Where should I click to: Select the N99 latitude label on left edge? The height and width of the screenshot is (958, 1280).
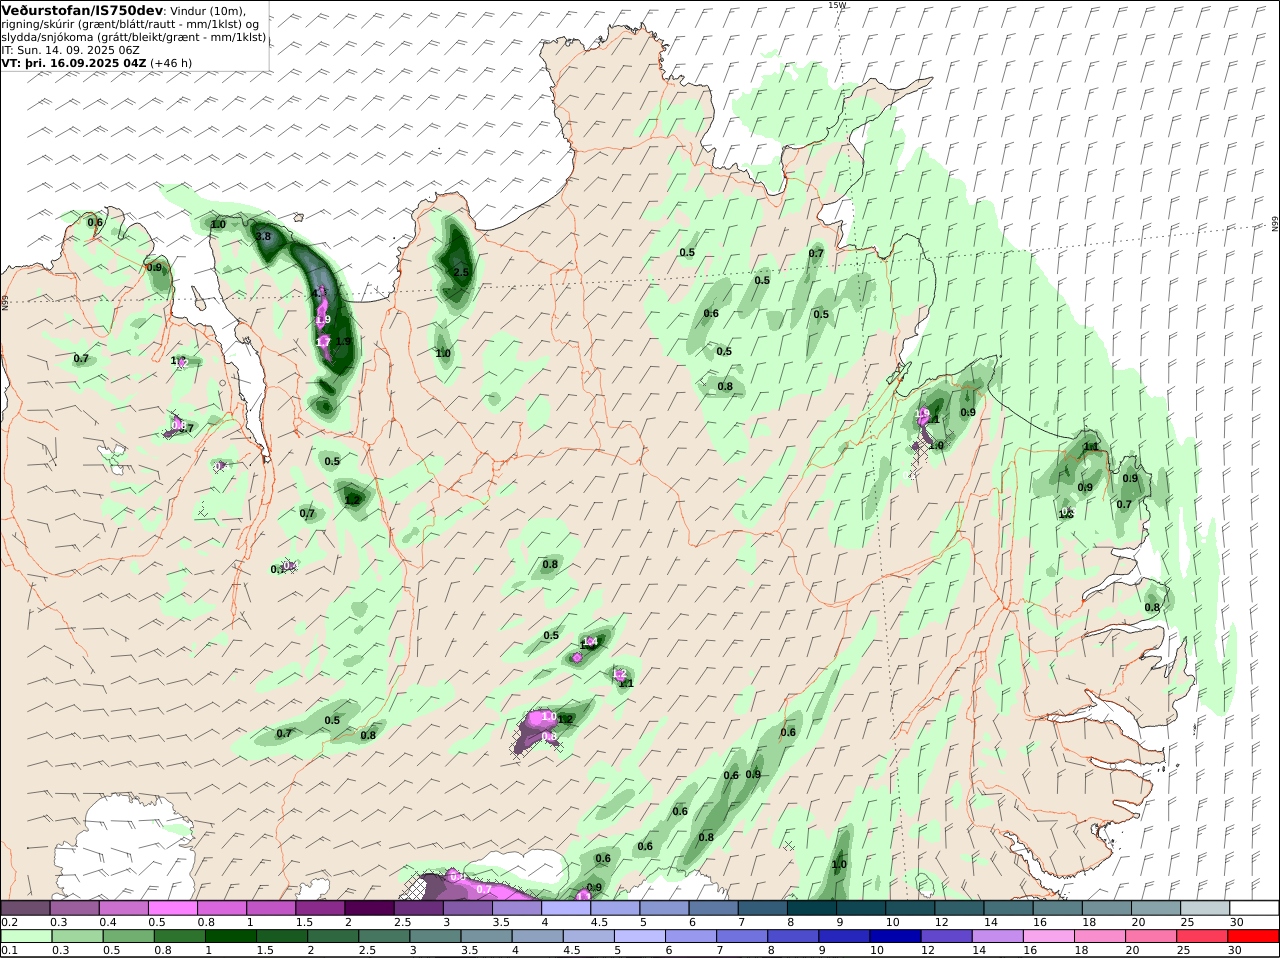point(5,301)
